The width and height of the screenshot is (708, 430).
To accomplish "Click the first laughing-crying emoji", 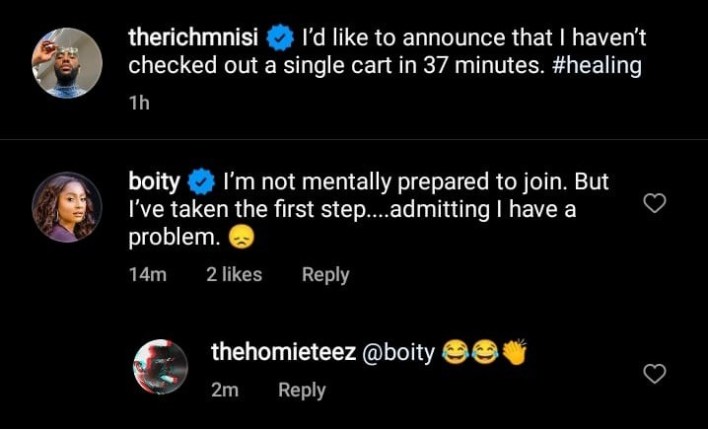I will click(456, 353).
